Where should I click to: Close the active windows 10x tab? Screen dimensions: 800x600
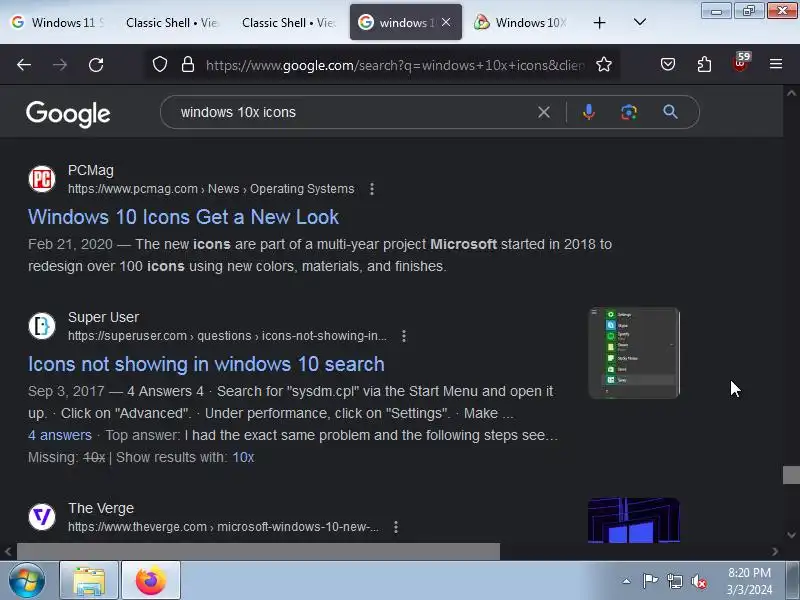coord(446,22)
